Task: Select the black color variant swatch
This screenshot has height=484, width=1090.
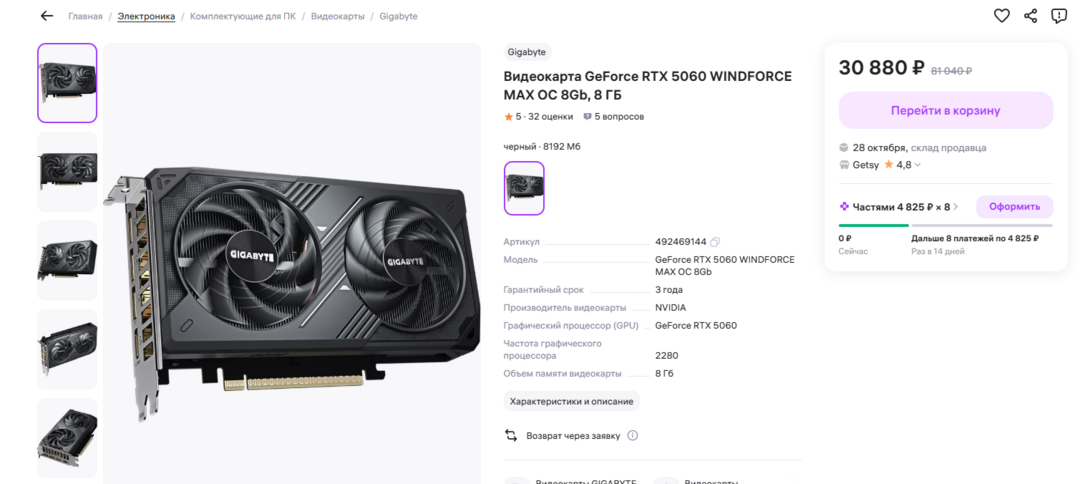Action: click(x=524, y=188)
